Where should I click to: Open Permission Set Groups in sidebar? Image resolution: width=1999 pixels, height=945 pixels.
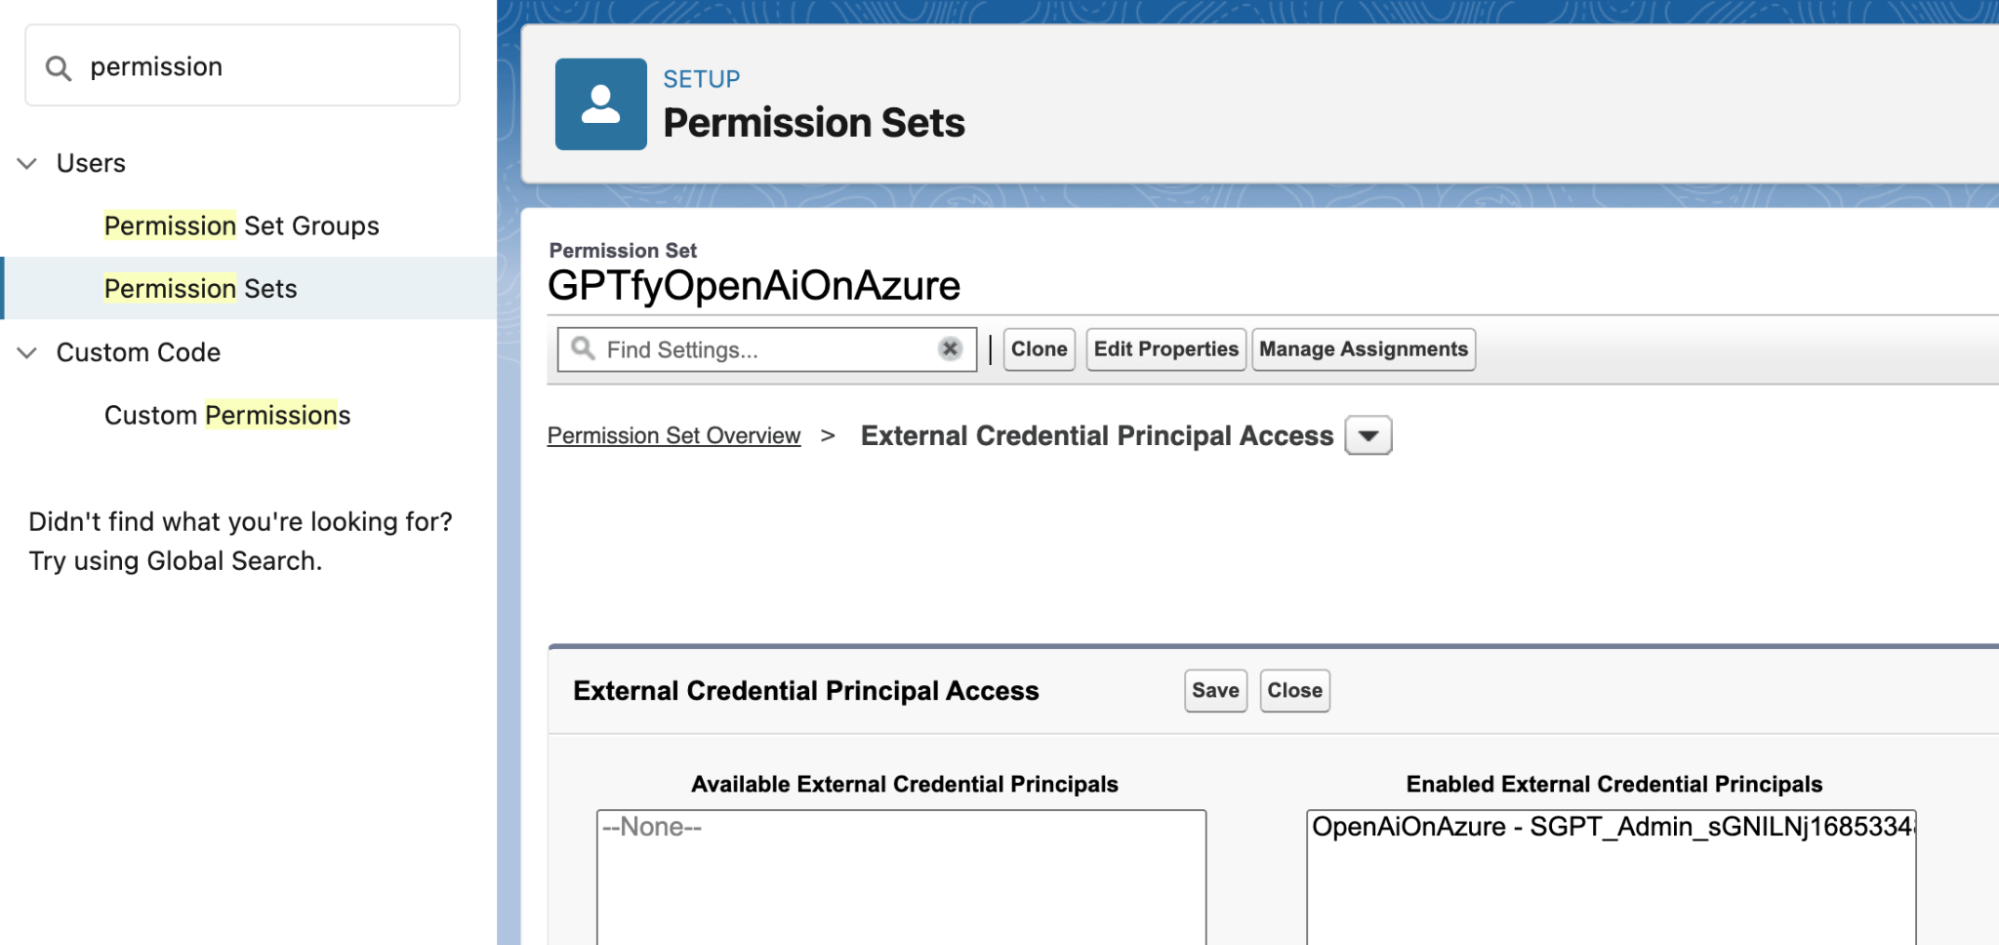coord(241,226)
